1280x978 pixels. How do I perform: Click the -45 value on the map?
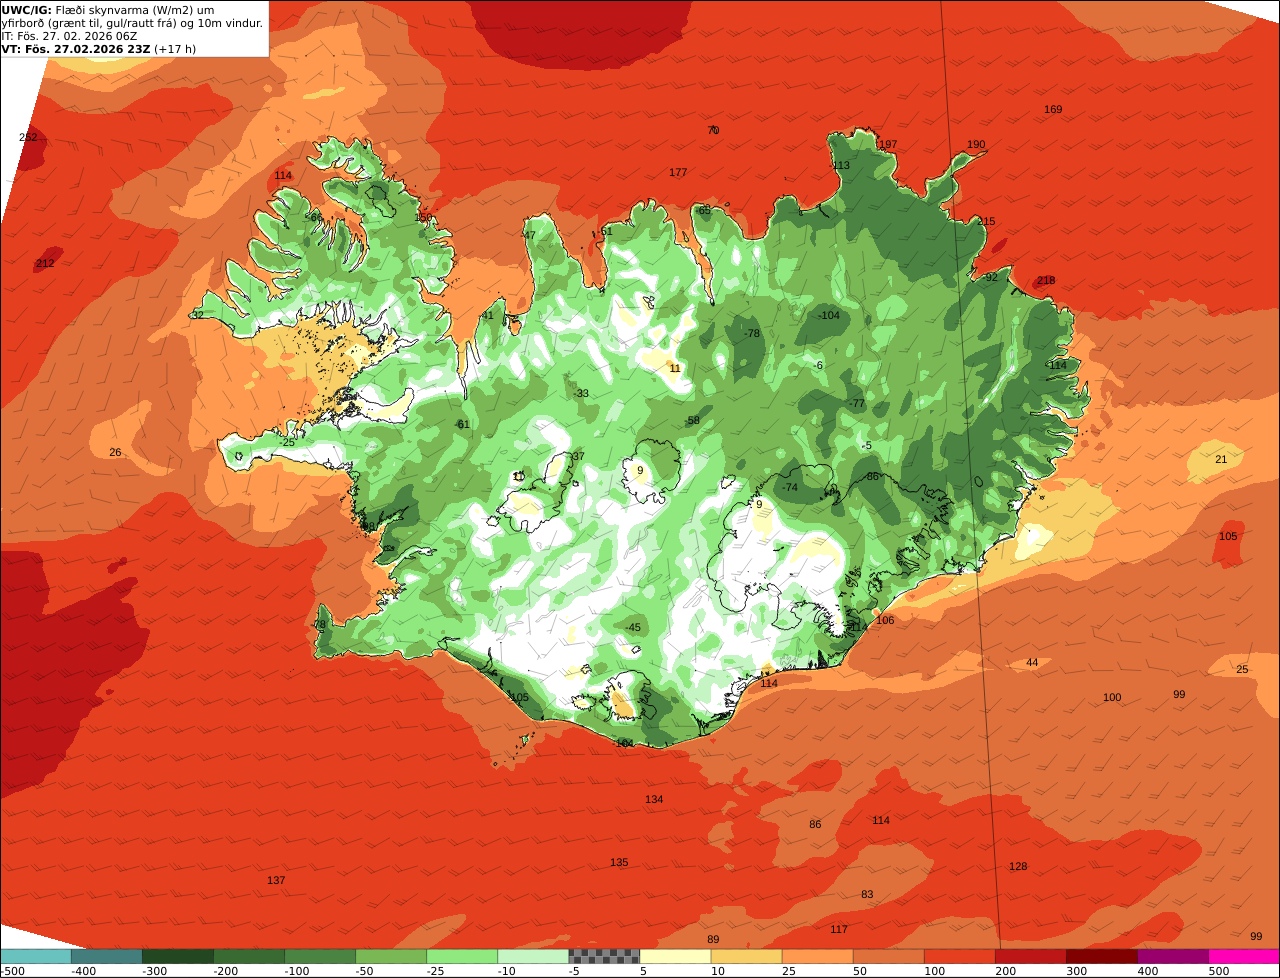click(632, 627)
